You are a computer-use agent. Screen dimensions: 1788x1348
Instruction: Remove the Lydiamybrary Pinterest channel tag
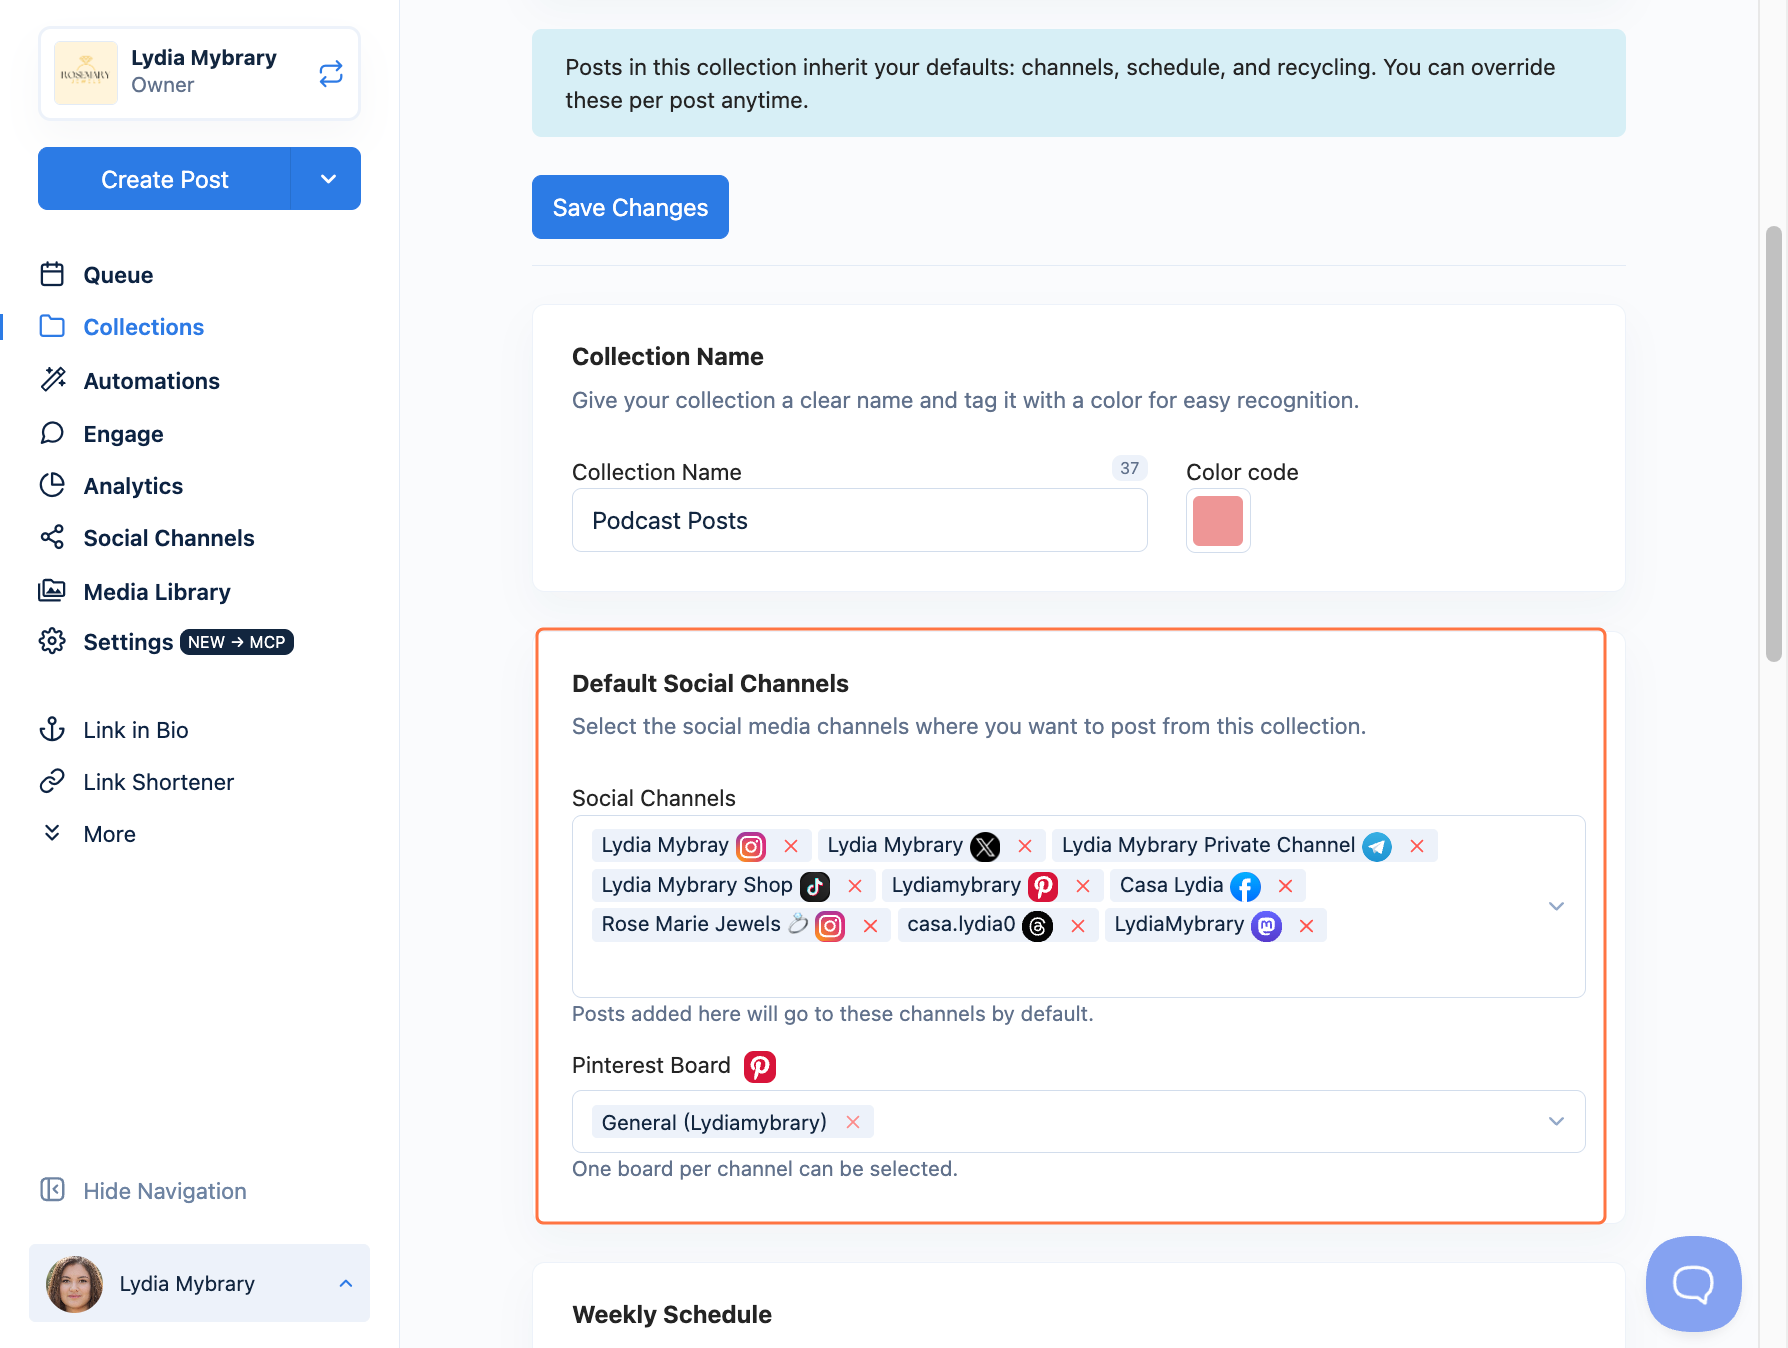[x=1083, y=886]
